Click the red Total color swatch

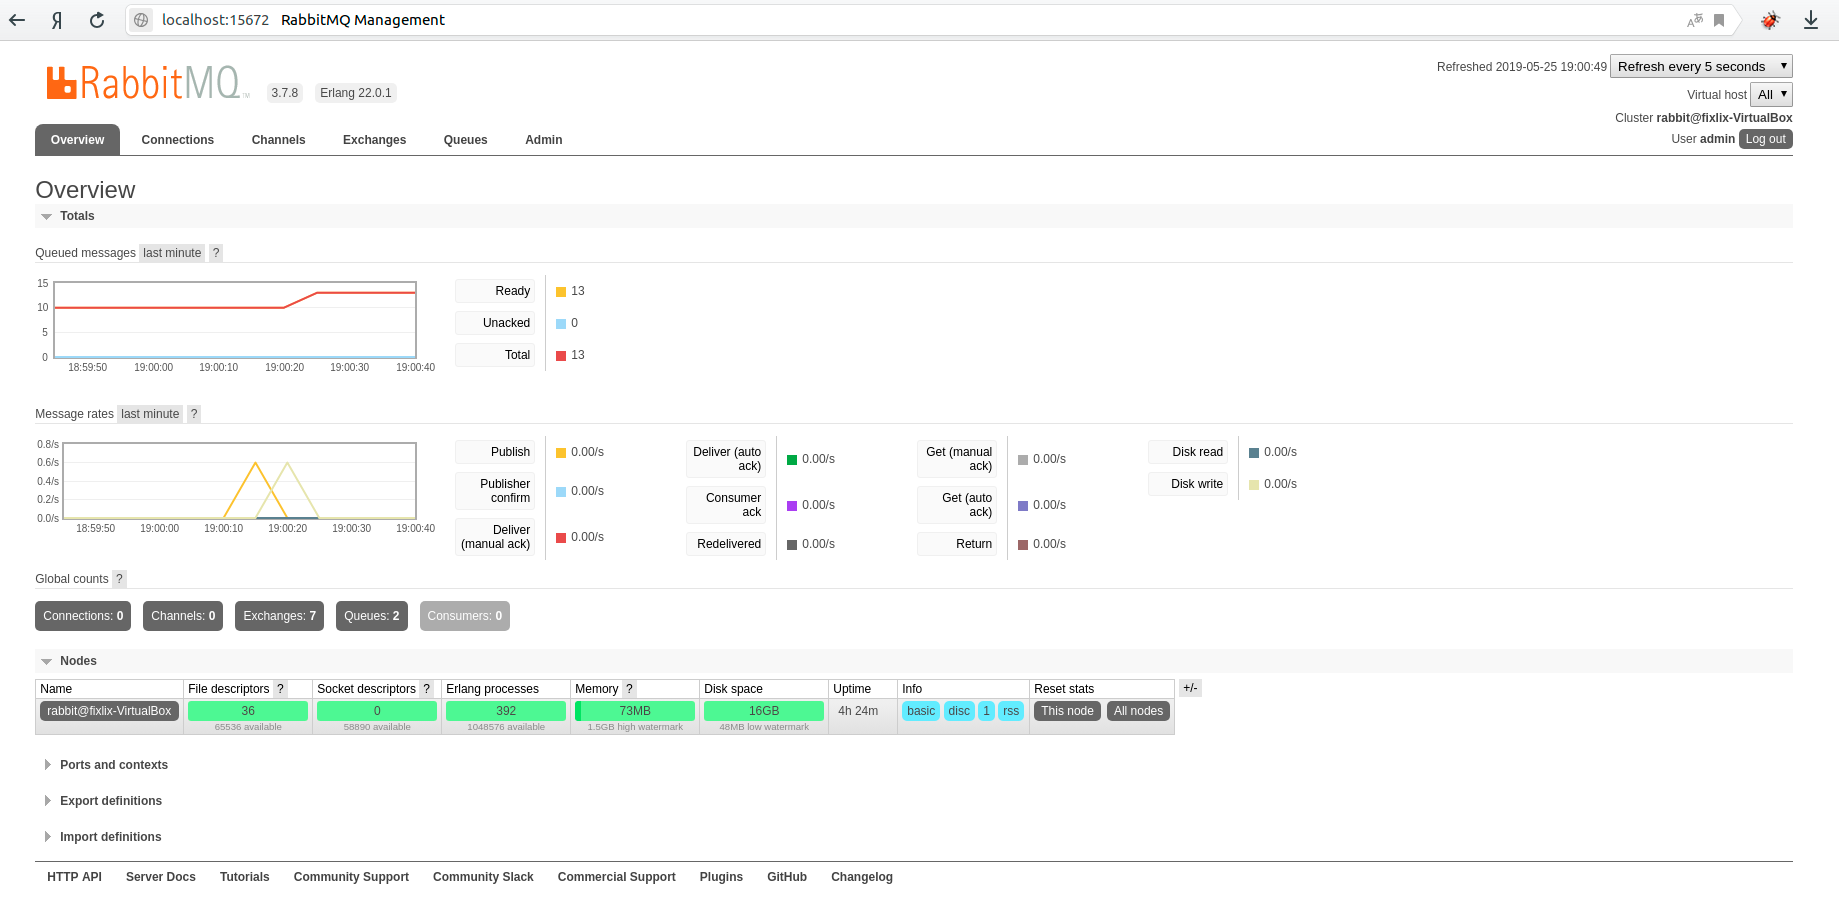[561, 356]
